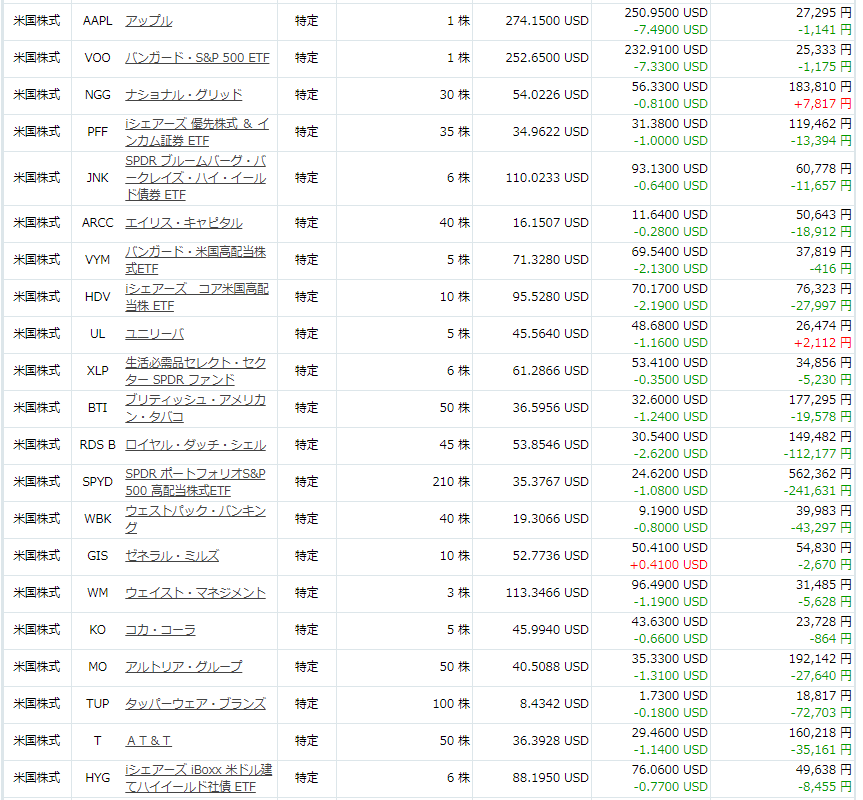Open タッパーウェア・ブランズ link
863x800 pixels.
click(195, 704)
